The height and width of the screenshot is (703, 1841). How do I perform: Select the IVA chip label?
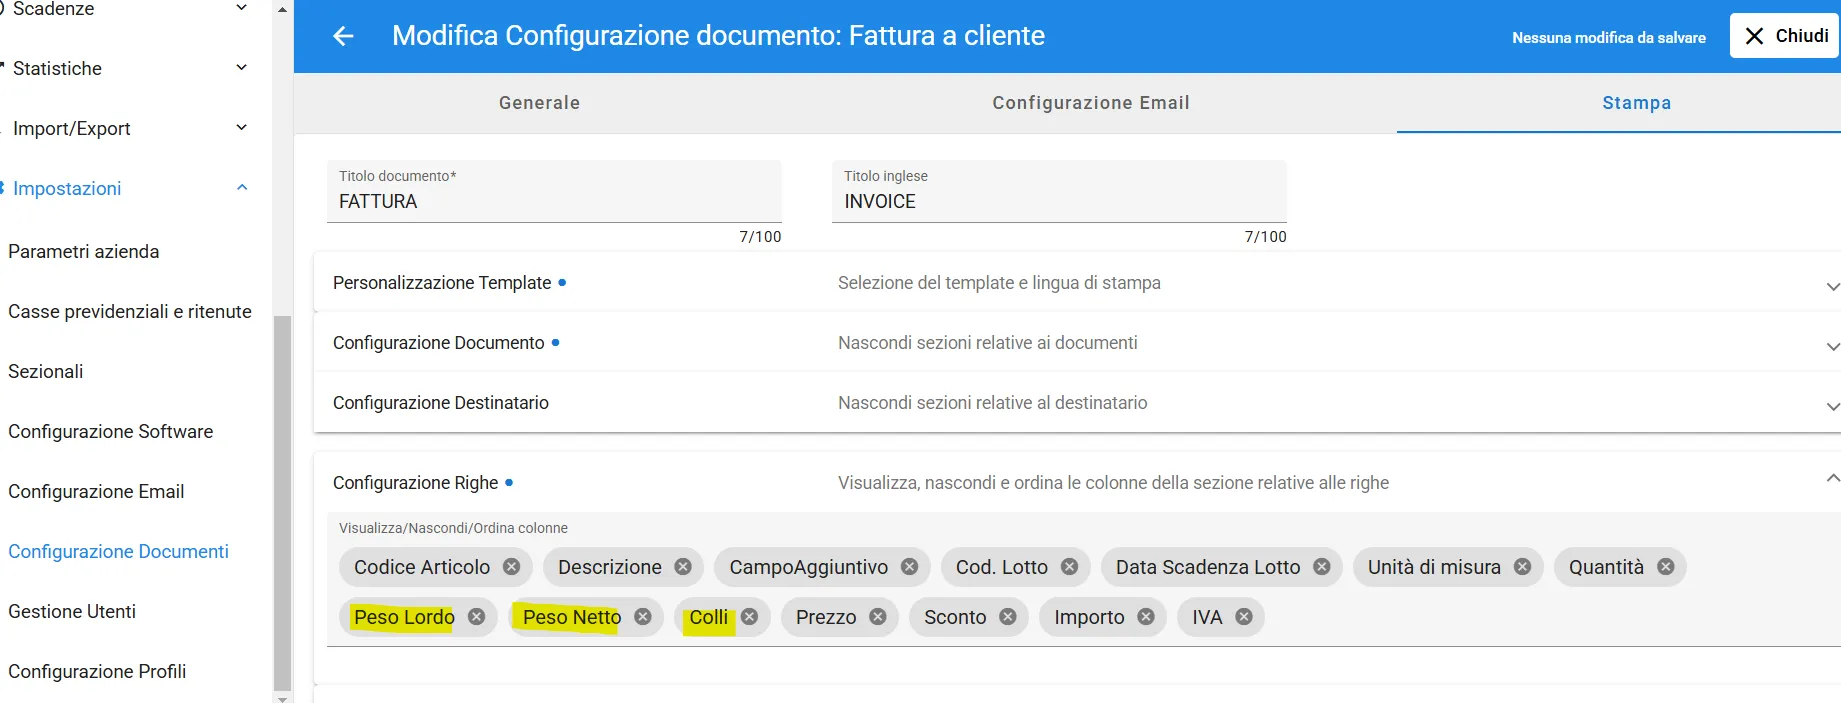click(x=1207, y=617)
